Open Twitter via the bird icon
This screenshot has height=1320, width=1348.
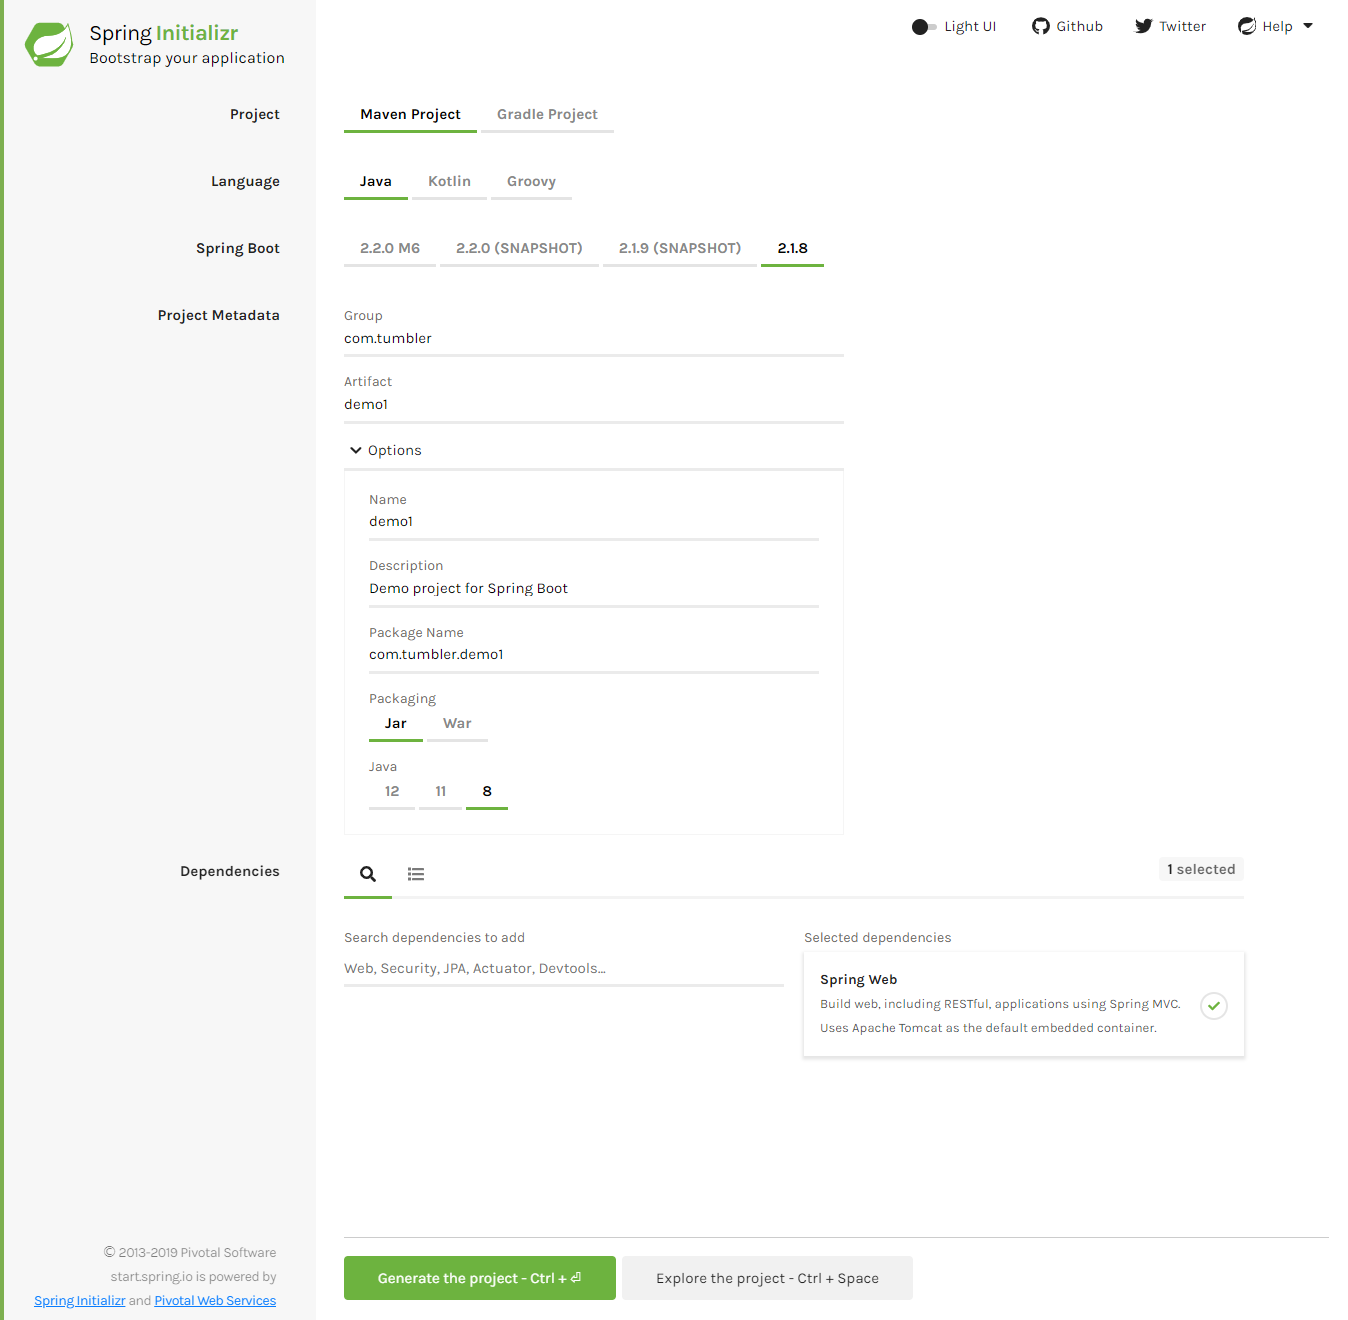coord(1142,26)
